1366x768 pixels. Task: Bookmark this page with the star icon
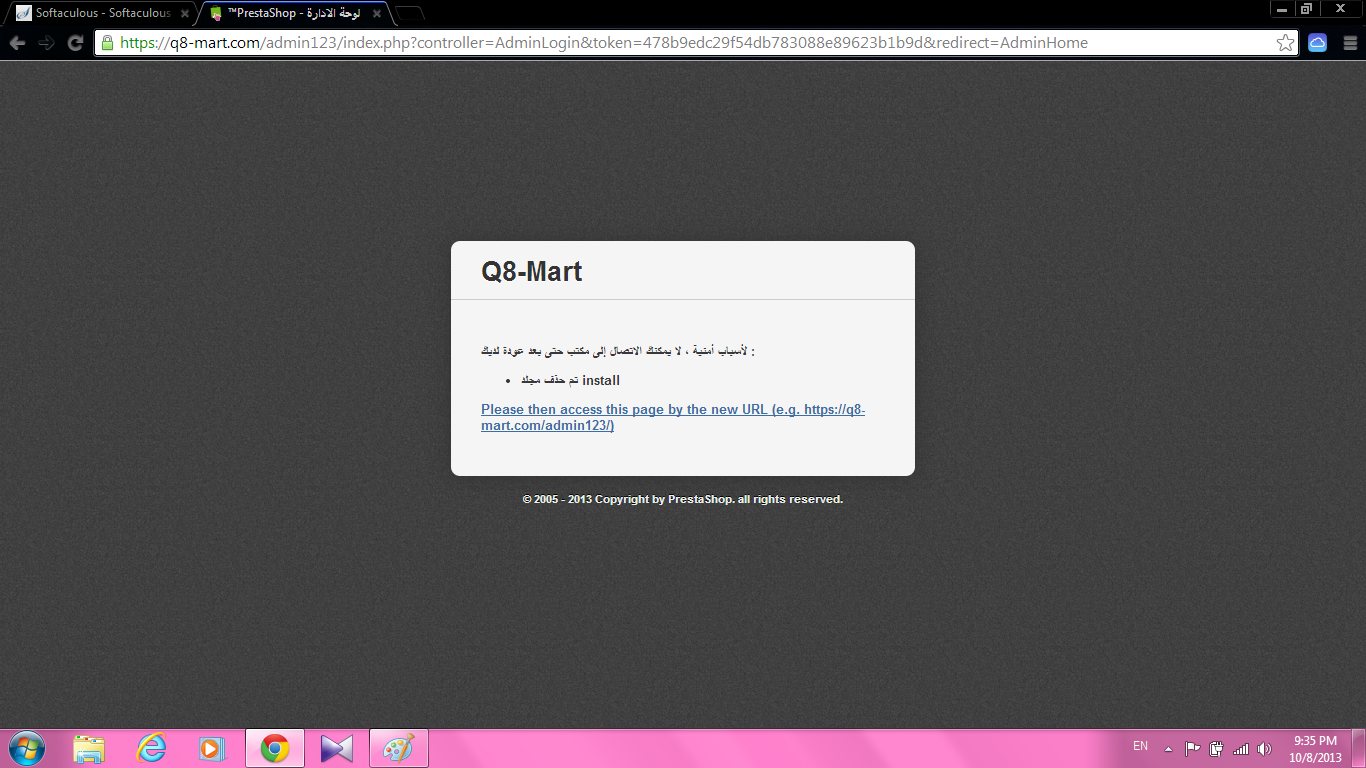tap(1285, 43)
